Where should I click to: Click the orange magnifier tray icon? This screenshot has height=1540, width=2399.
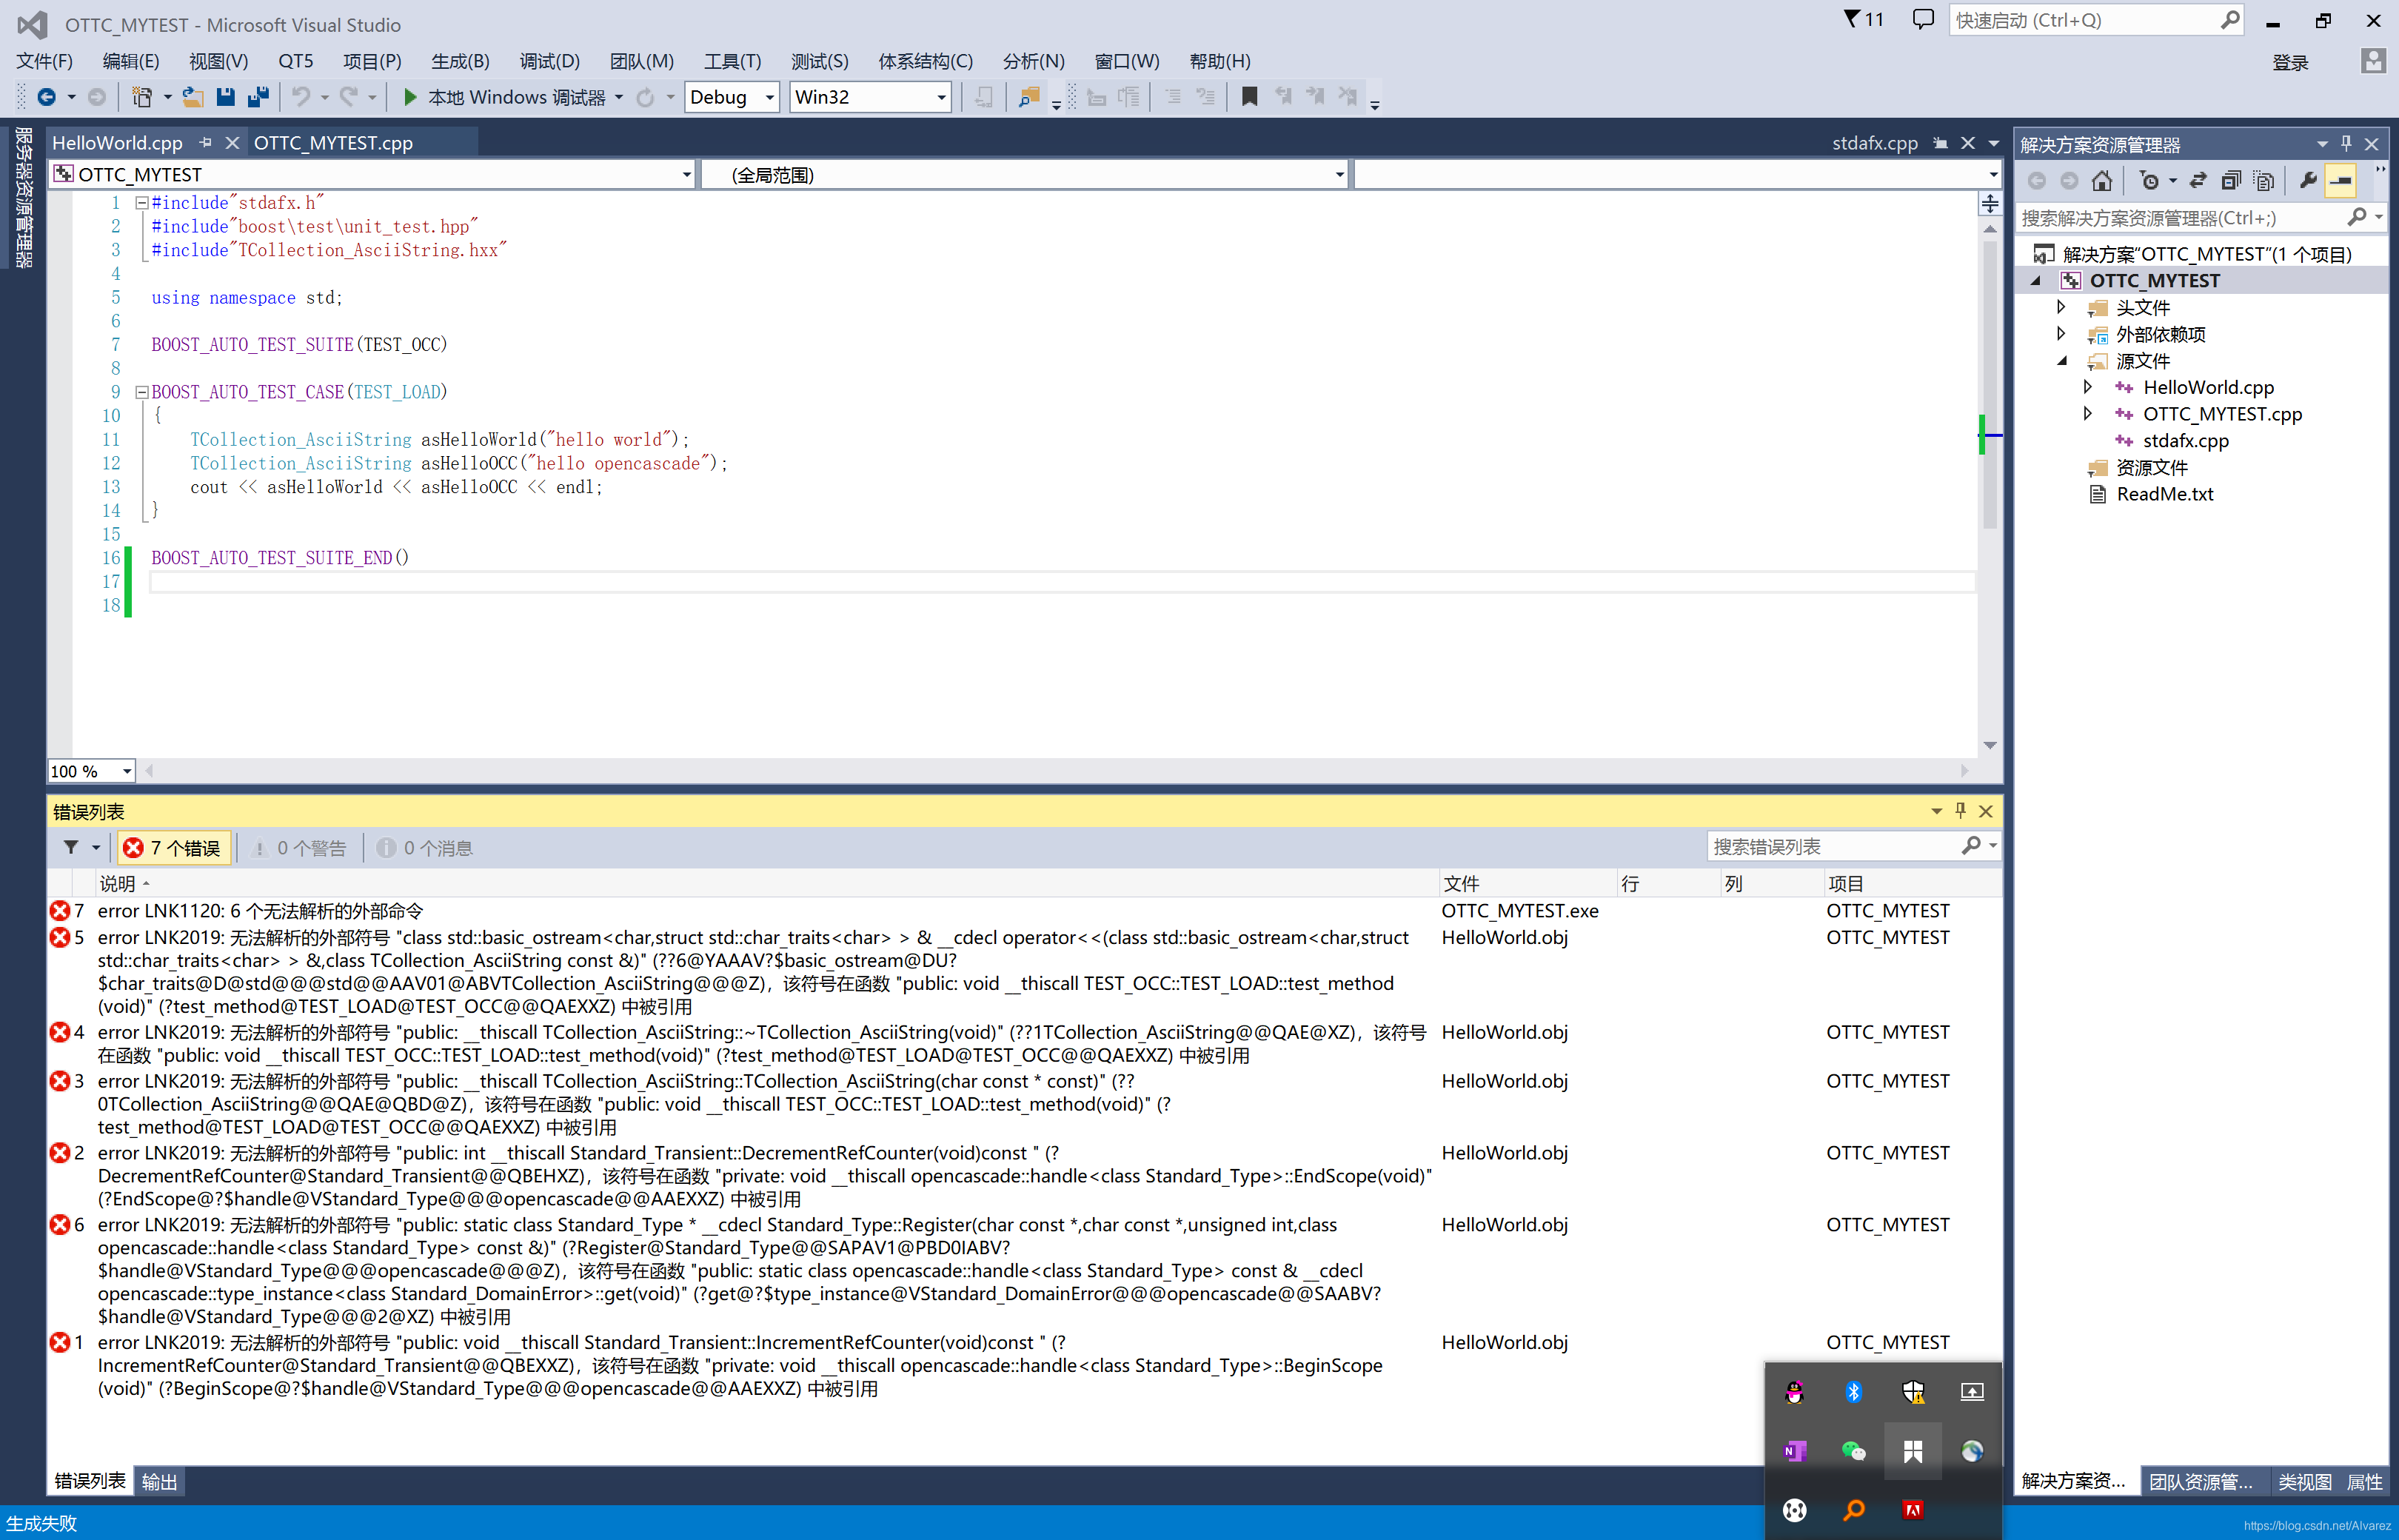coord(1853,1510)
